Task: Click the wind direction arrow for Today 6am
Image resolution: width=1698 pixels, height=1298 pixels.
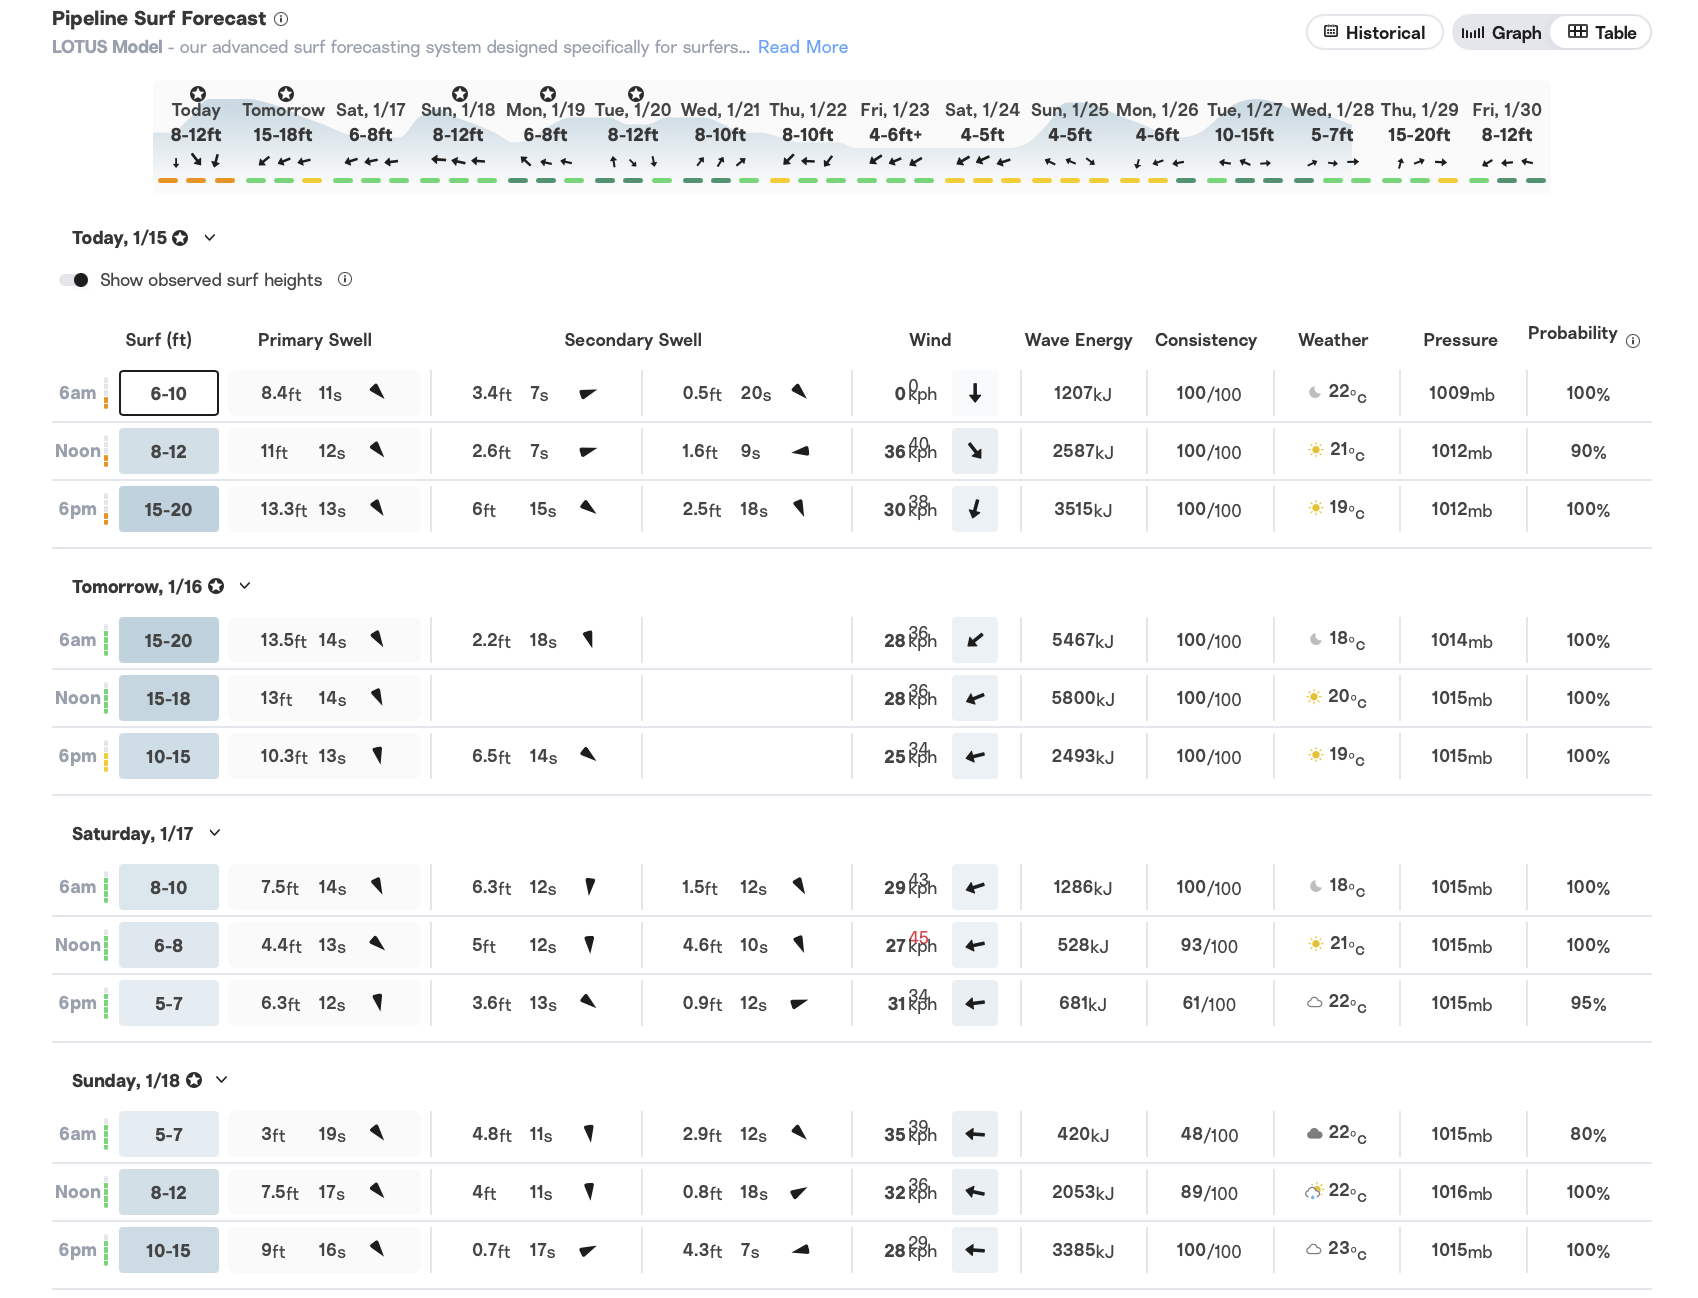Action: point(975,393)
